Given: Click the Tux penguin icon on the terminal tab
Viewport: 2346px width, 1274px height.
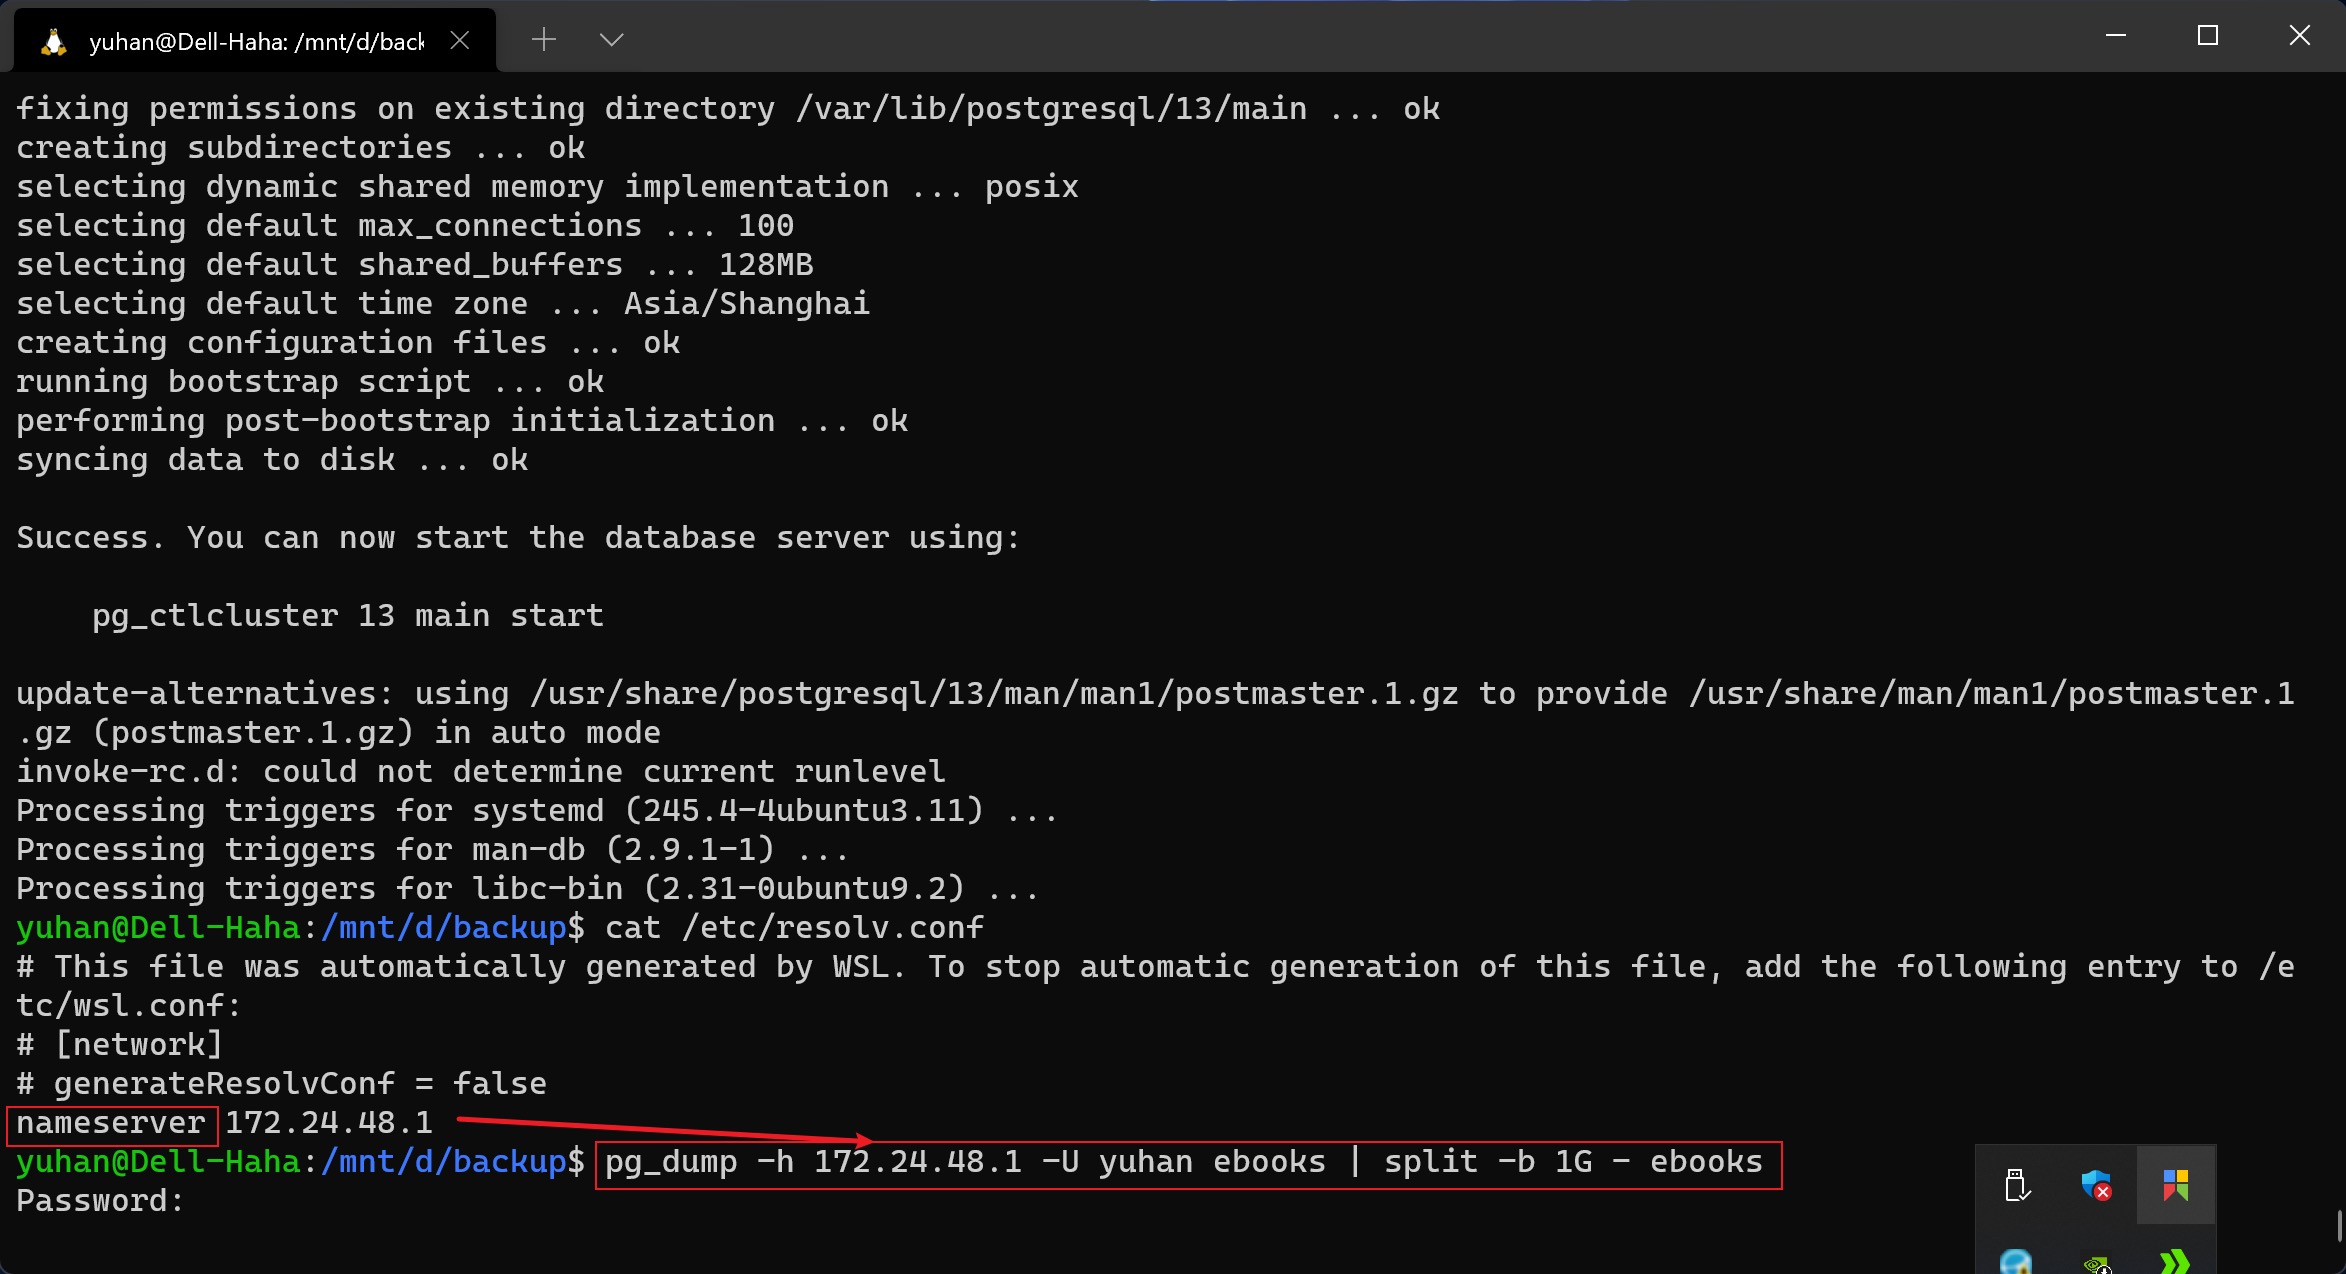Looking at the screenshot, I should 54,40.
